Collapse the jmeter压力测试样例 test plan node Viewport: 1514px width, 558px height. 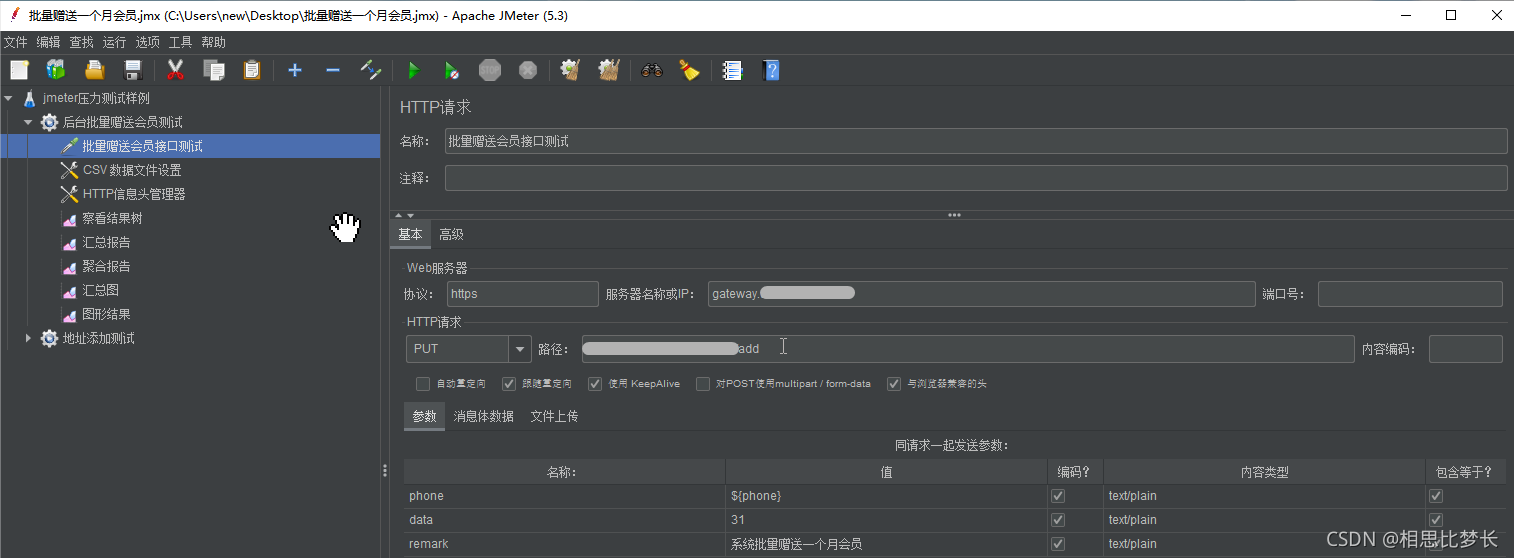[9, 98]
